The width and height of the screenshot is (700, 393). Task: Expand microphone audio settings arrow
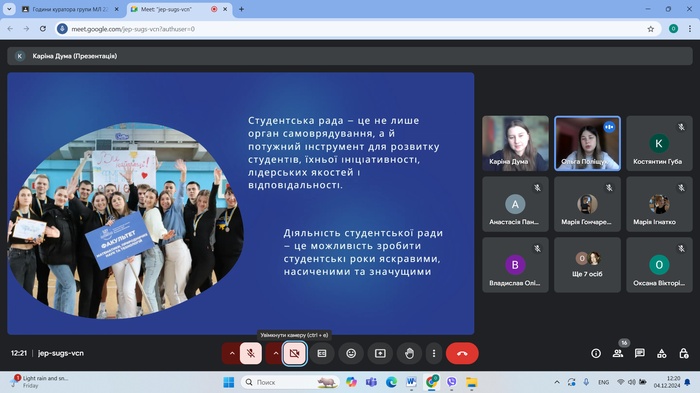[232, 353]
